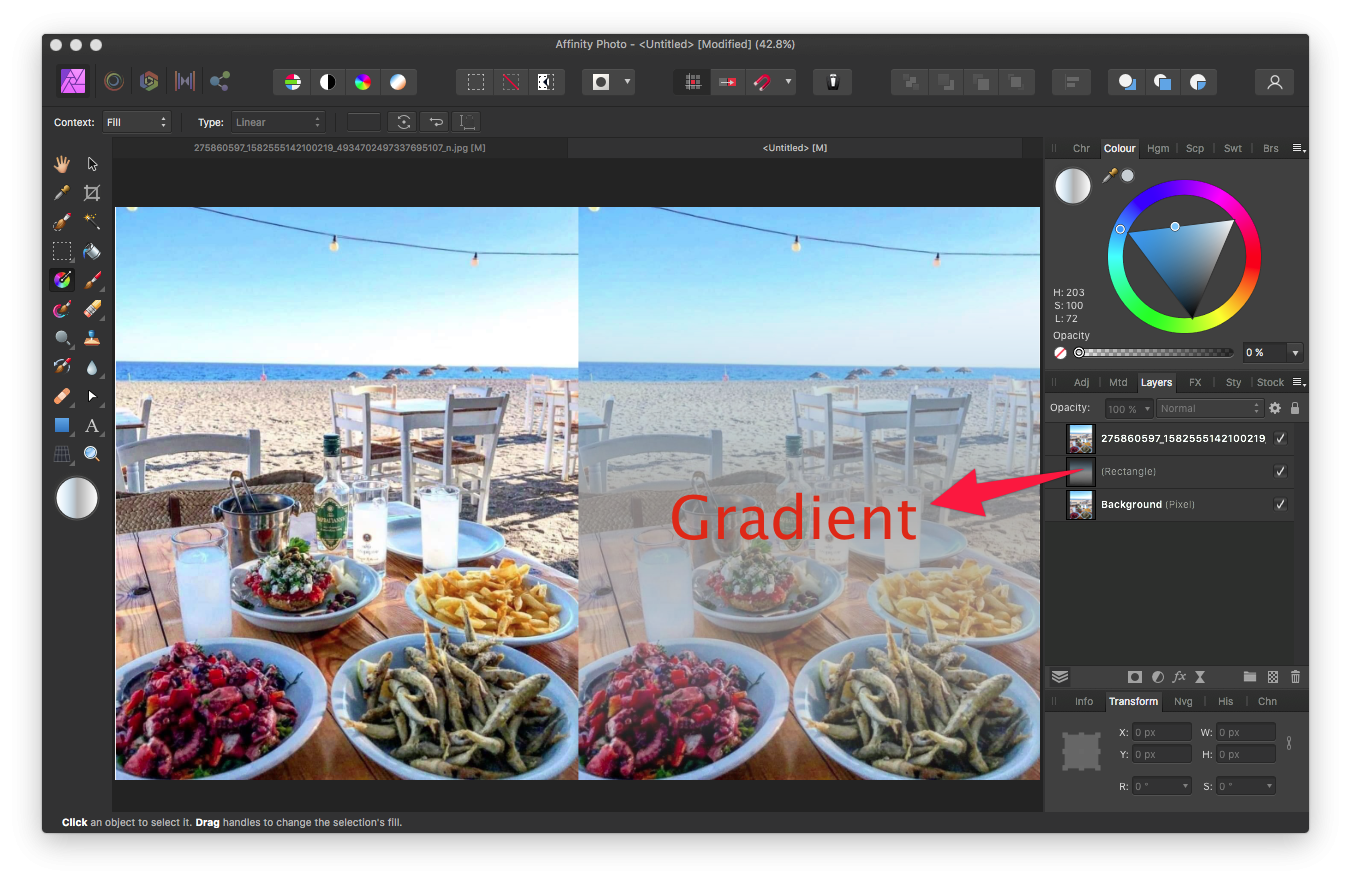
Task: Toggle visibility of the Rectangle layer
Action: click(1281, 471)
